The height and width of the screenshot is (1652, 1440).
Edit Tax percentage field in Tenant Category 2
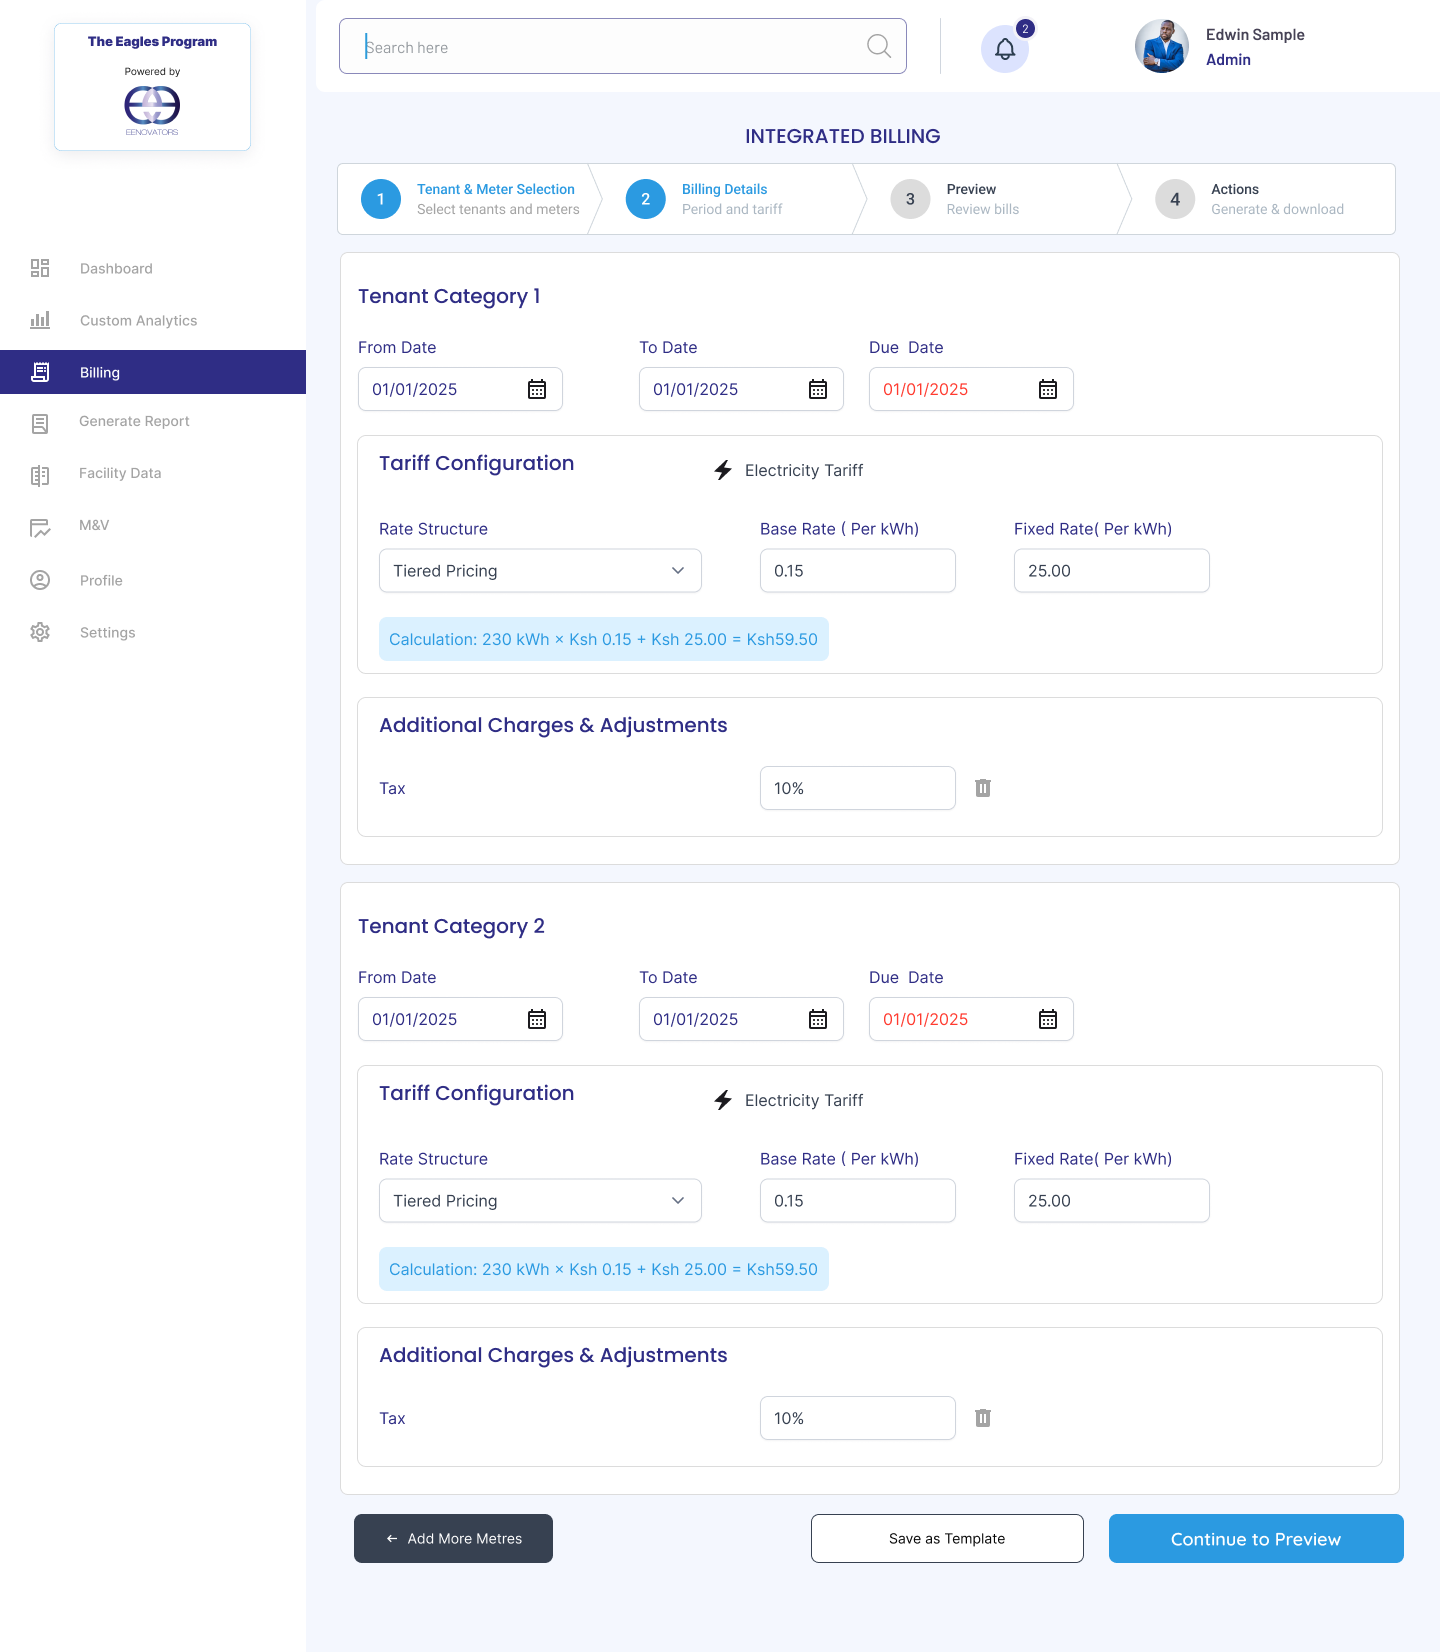point(858,1418)
